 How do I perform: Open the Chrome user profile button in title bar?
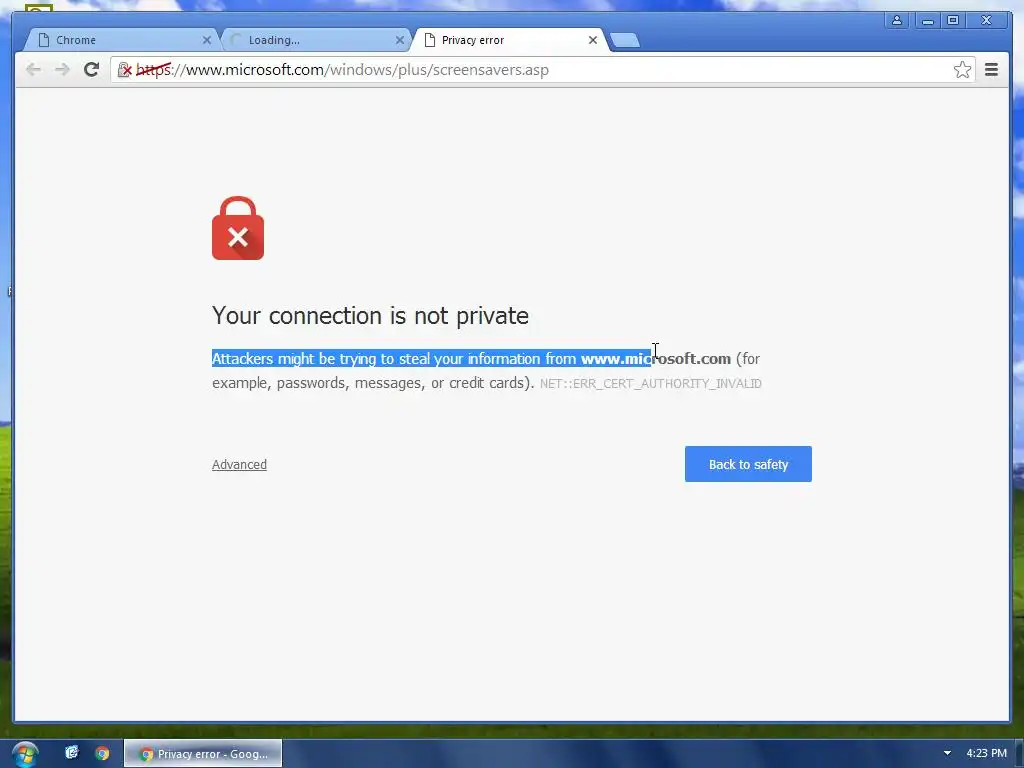pos(897,20)
